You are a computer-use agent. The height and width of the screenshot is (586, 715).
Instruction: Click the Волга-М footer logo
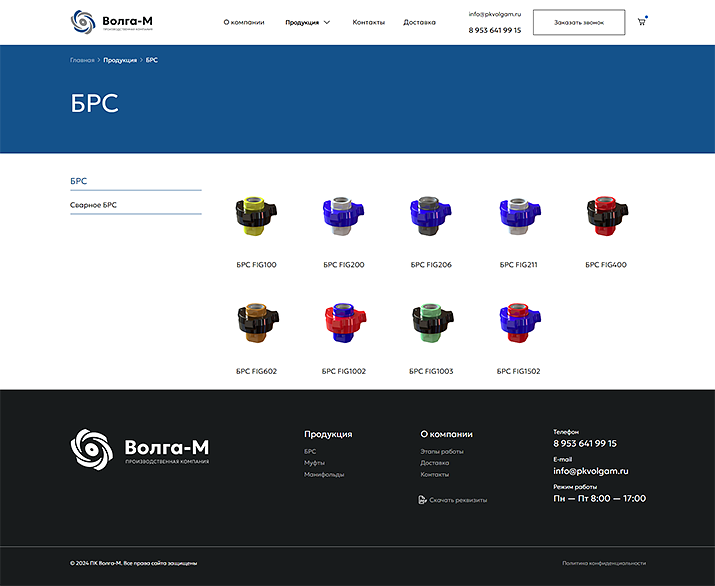pyautogui.click(x=139, y=449)
